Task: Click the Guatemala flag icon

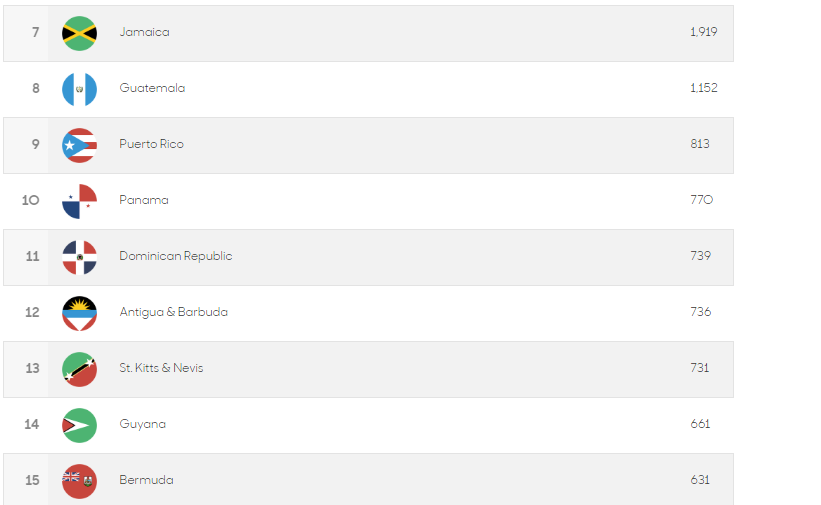Action: click(80, 90)
